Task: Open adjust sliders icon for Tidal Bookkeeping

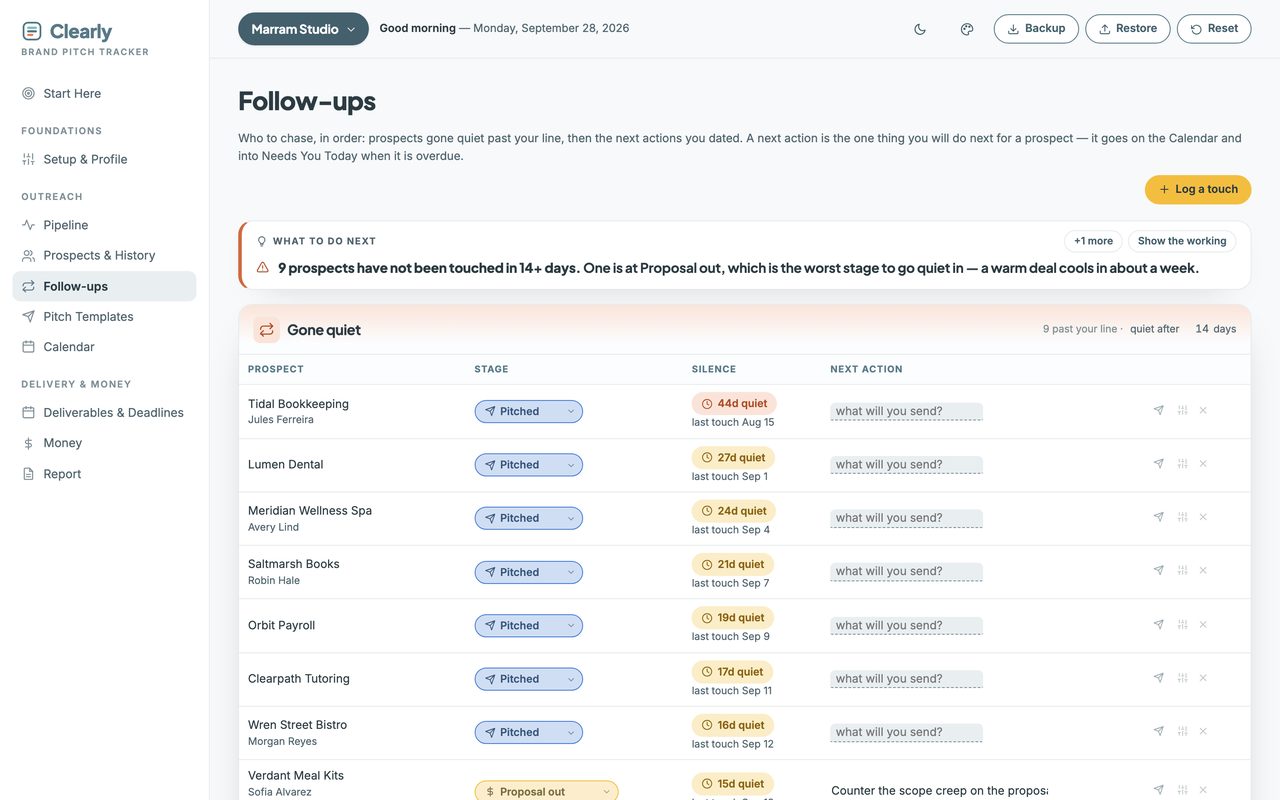Action: [1183, 410]
